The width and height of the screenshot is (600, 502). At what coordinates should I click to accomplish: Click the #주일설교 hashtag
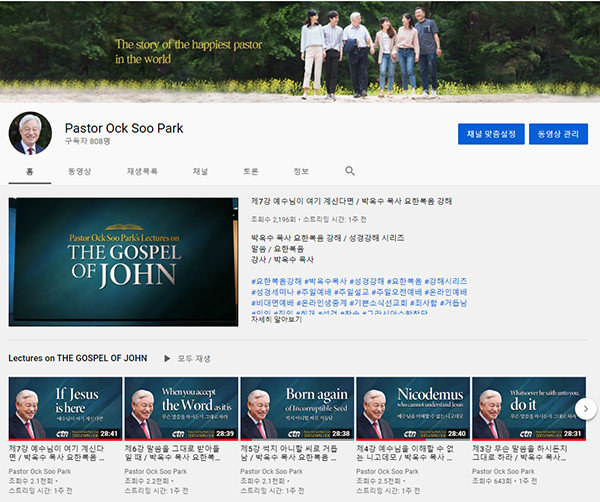[351, 292]
